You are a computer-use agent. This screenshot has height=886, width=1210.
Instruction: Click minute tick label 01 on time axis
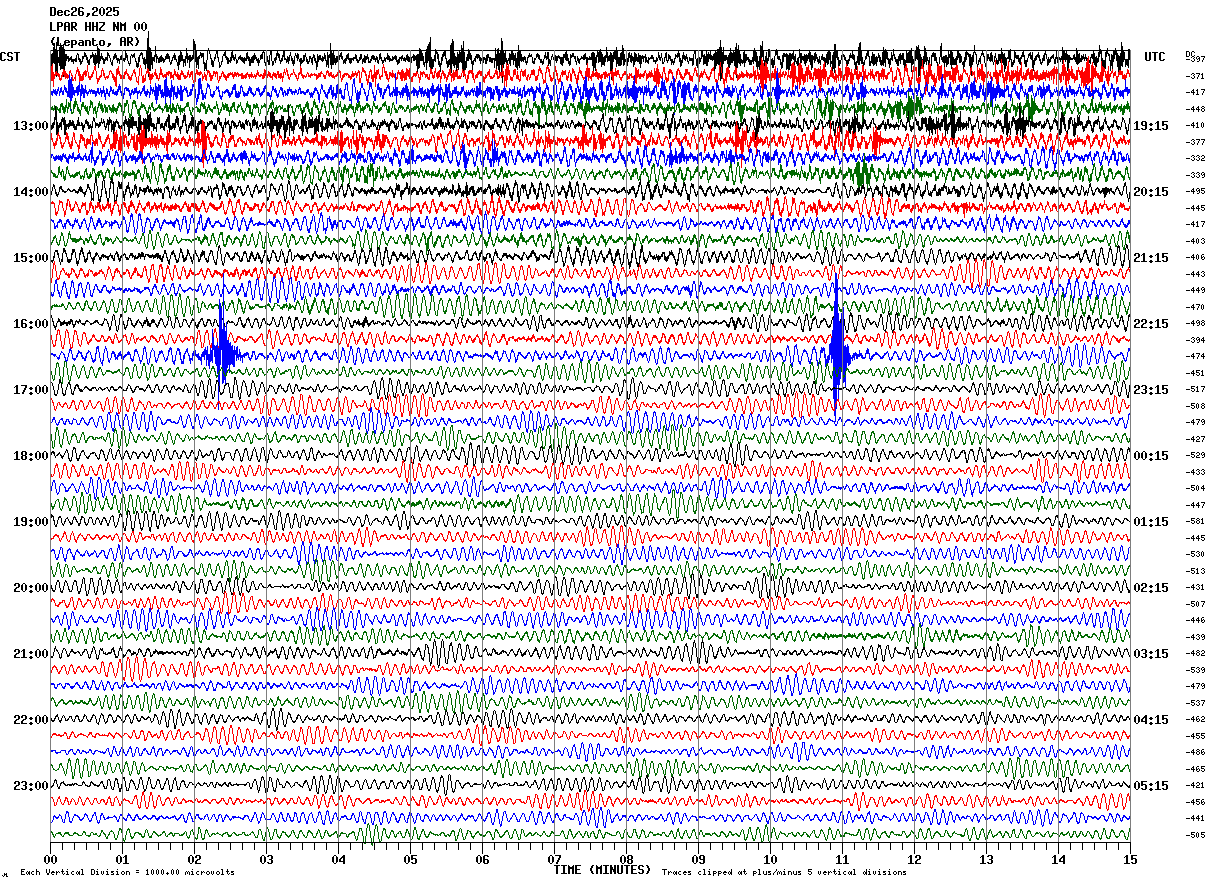pyautogui.click(x=122, y=859)
